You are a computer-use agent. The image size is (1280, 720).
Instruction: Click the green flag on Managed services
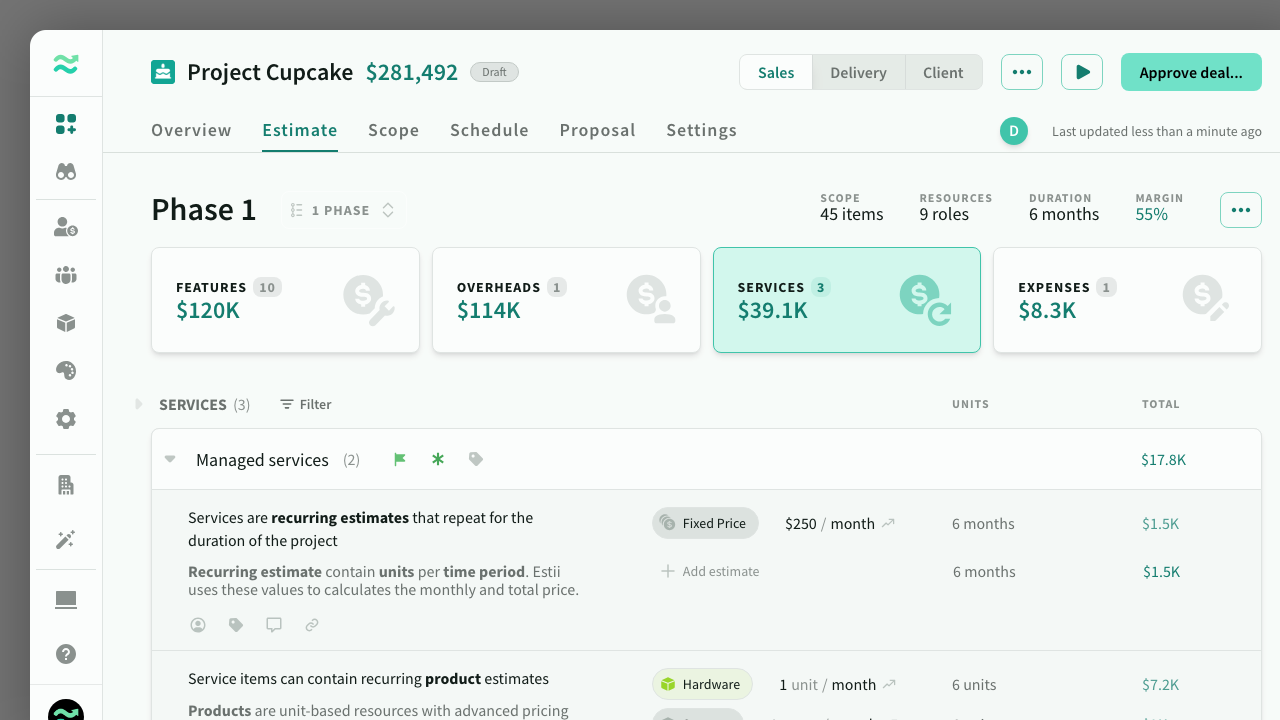coord(400,460)
